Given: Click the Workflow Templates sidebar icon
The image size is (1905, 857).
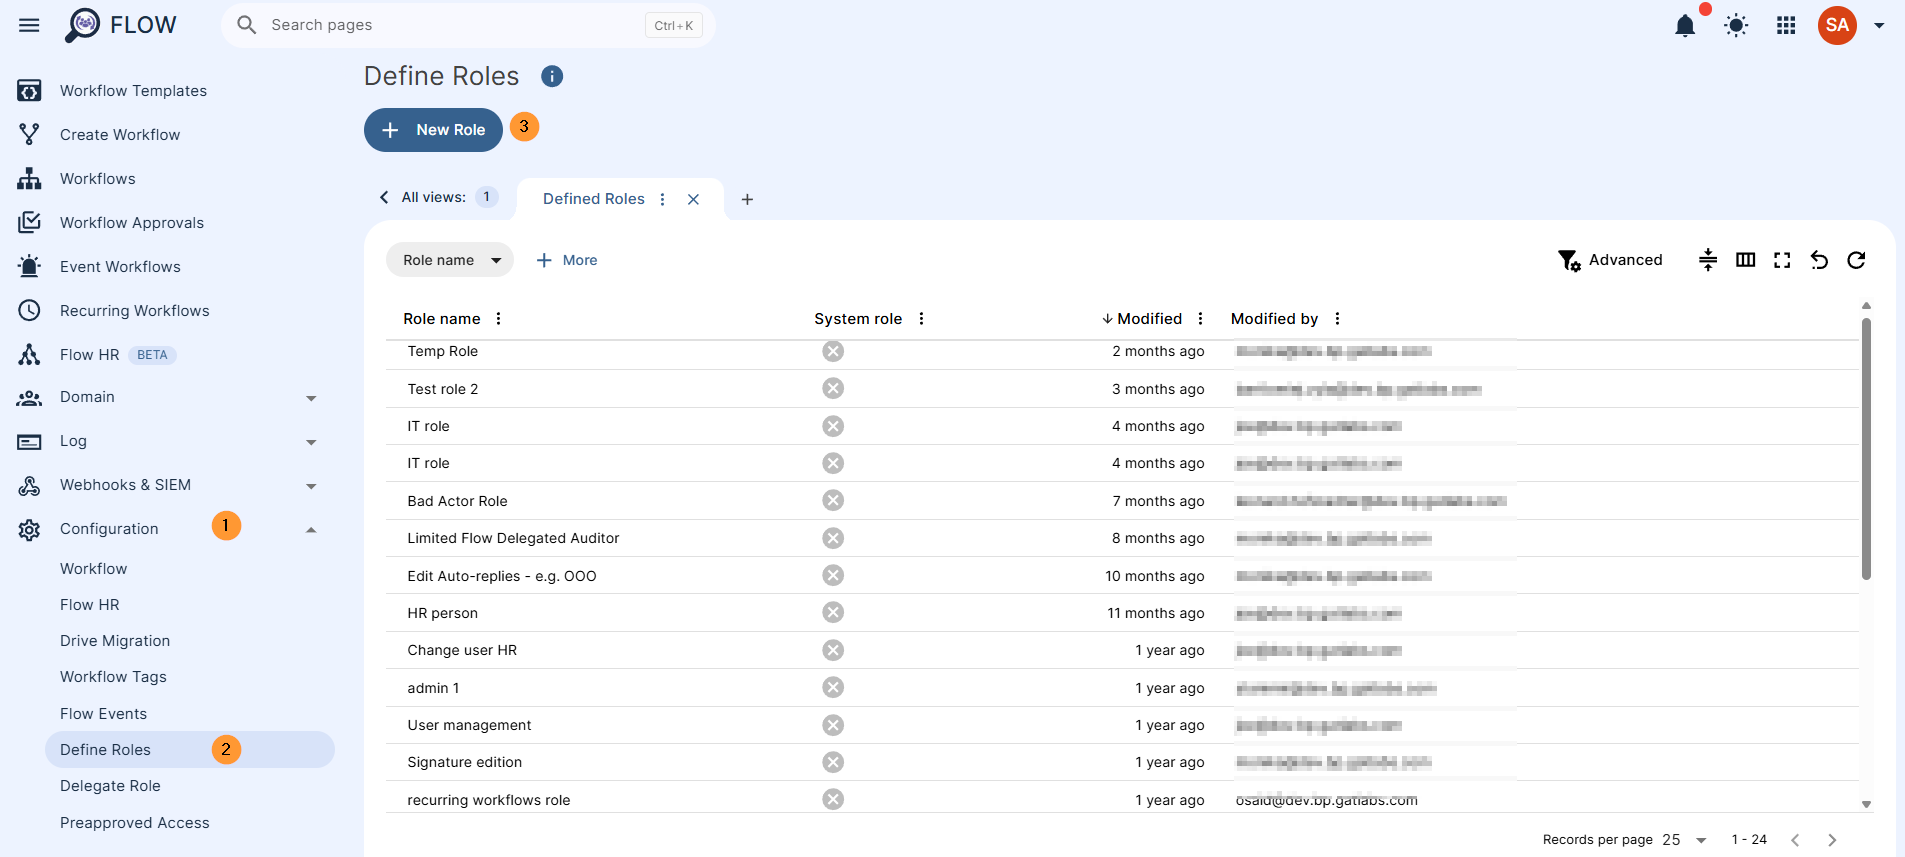Looking at the screenshot, I should click(29, 91).
